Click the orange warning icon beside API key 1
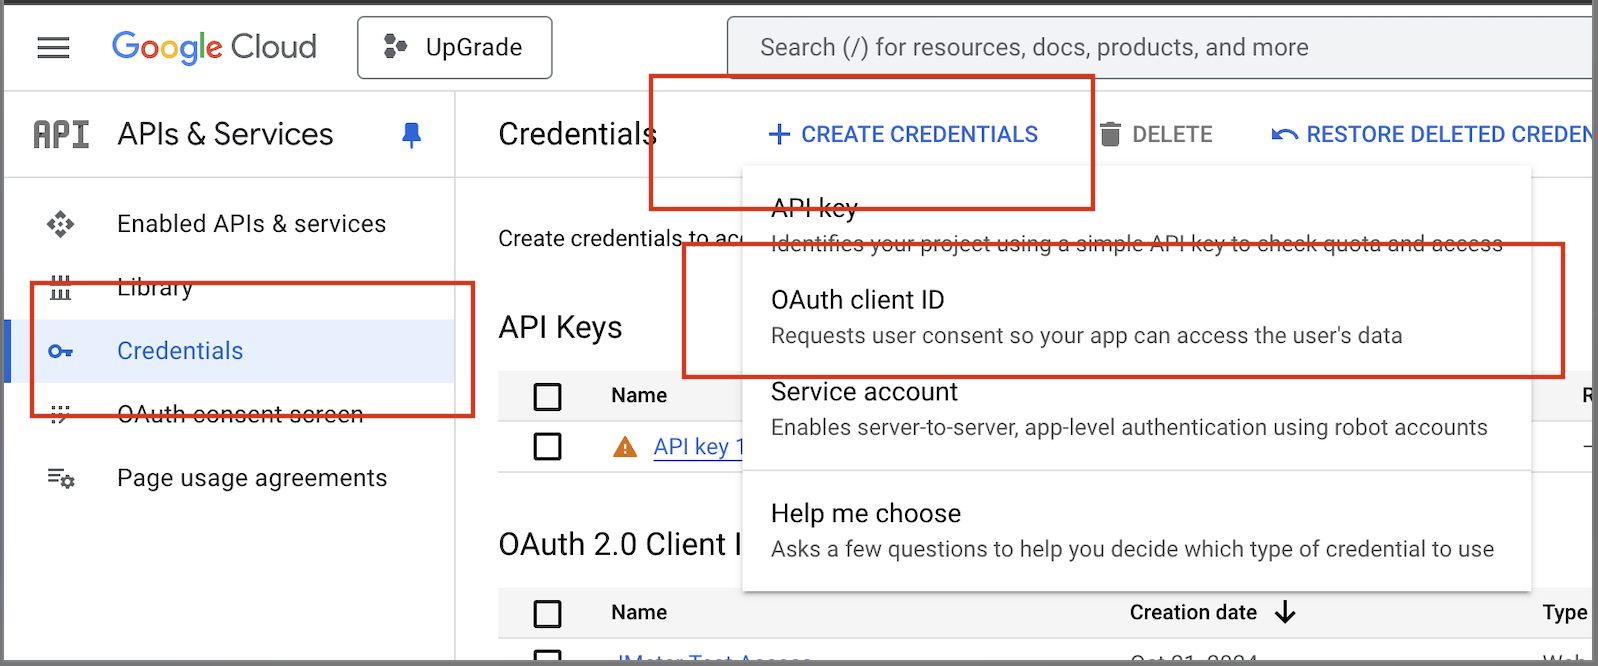Image resolution: width=1598 pixels, height=666 pixels. pos(625,447)
